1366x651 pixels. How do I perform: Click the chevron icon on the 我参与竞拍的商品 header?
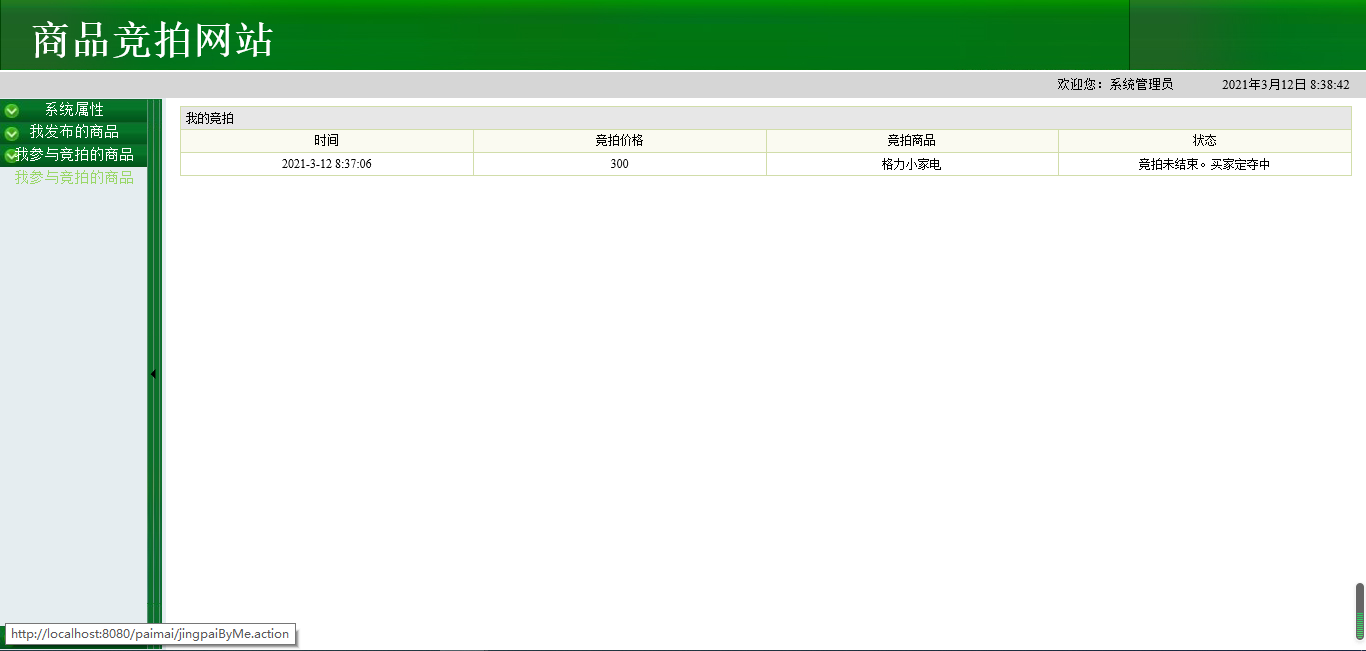[12, 155]
